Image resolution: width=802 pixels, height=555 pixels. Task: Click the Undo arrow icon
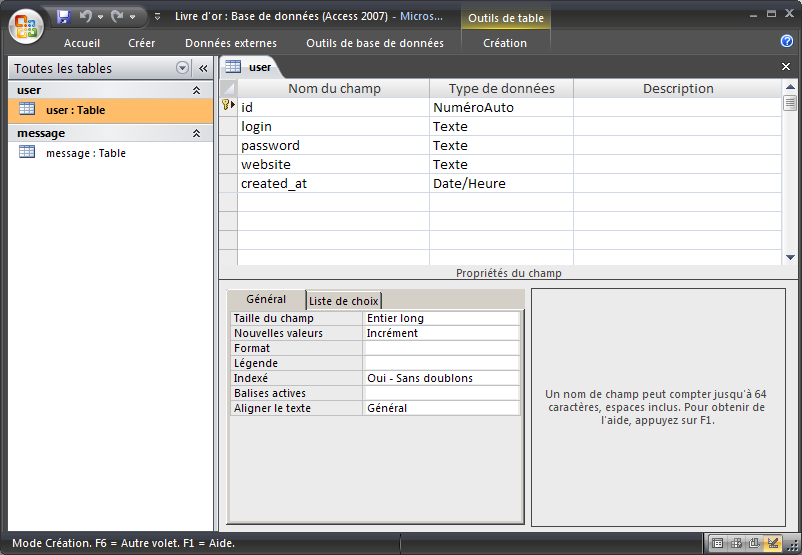pyautogui.click(x=85, y=16)
